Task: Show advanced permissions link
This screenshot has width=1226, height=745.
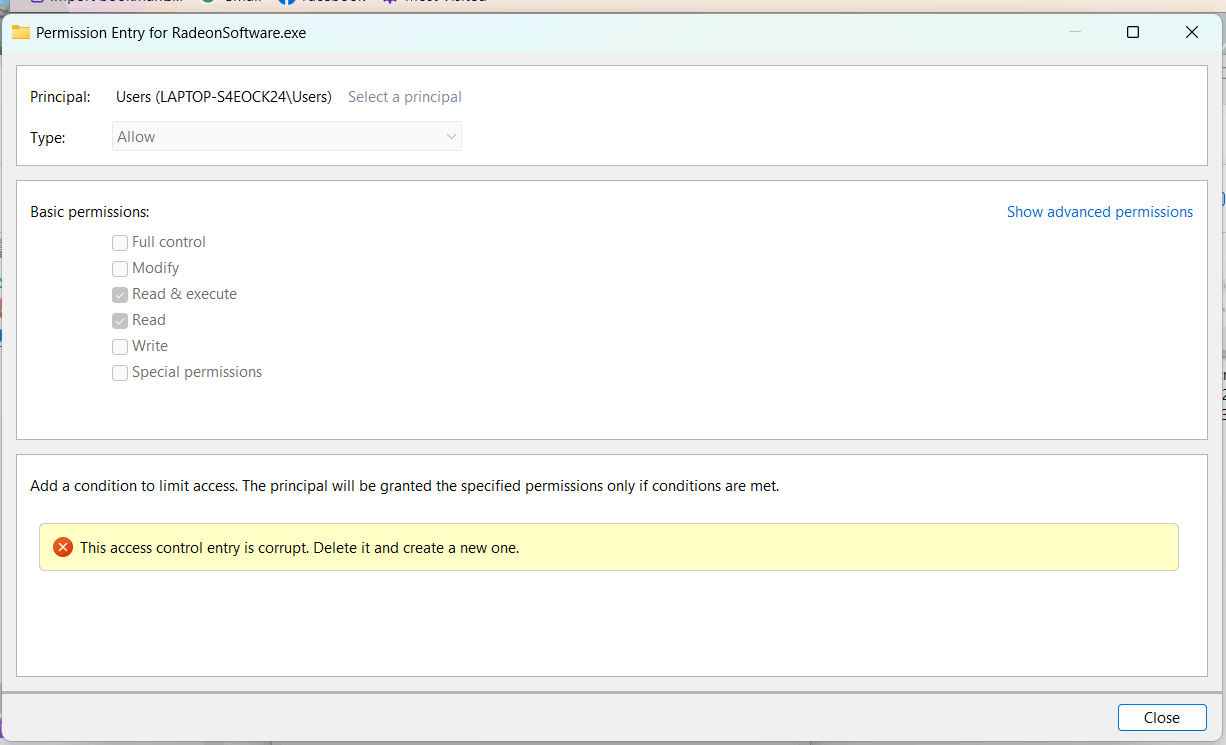Action: coord(1100,212)
